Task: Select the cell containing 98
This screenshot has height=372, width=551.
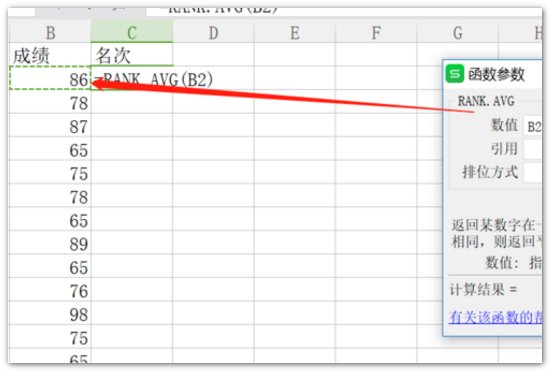Action: pos(50,313)
